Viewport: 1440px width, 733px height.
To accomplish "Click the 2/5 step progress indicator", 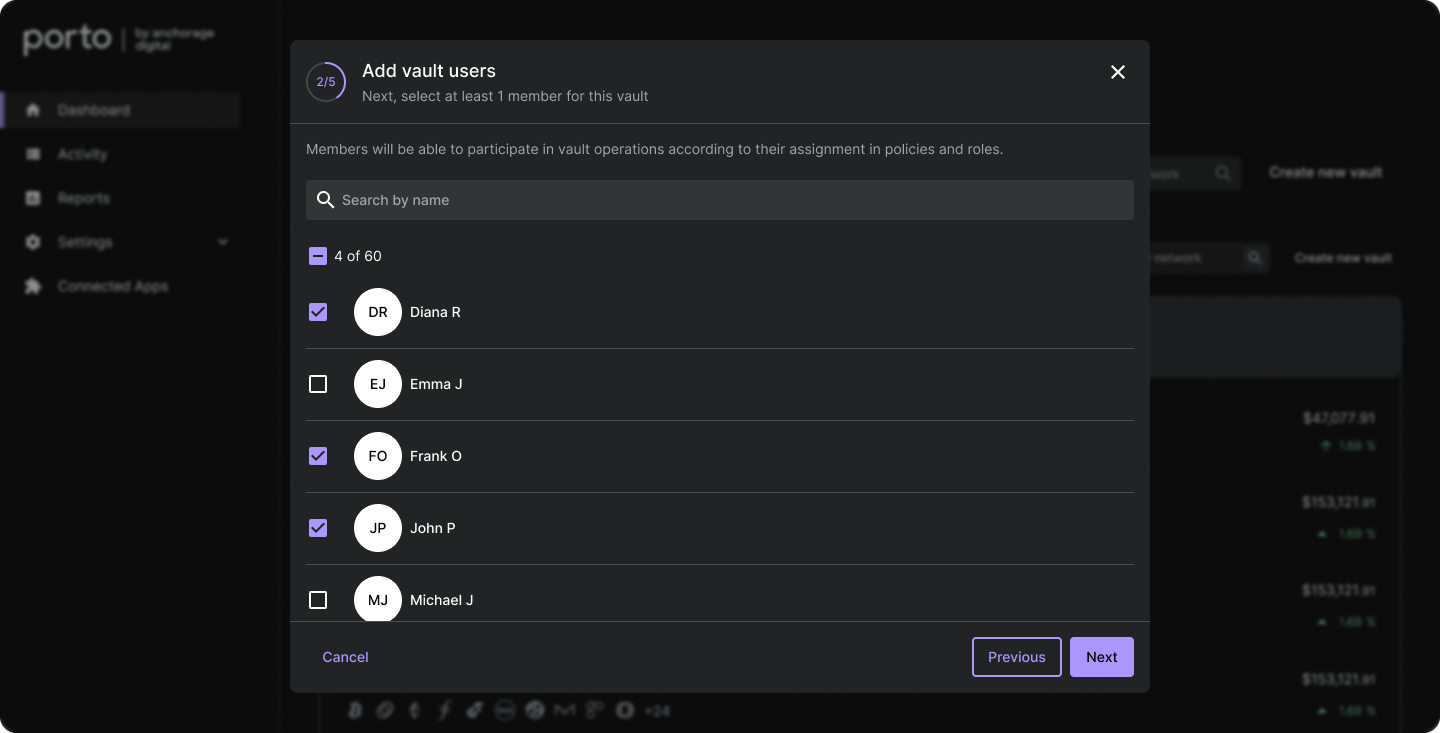I will [326, 82].
